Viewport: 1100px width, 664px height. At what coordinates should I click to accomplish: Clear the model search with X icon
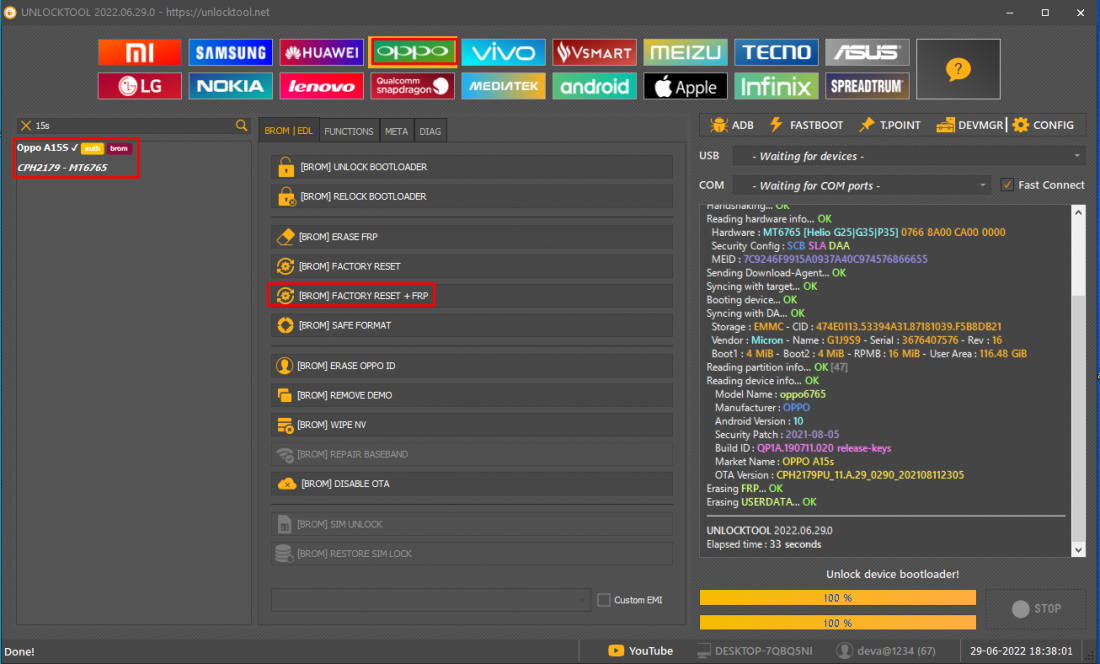pos(26,126)
